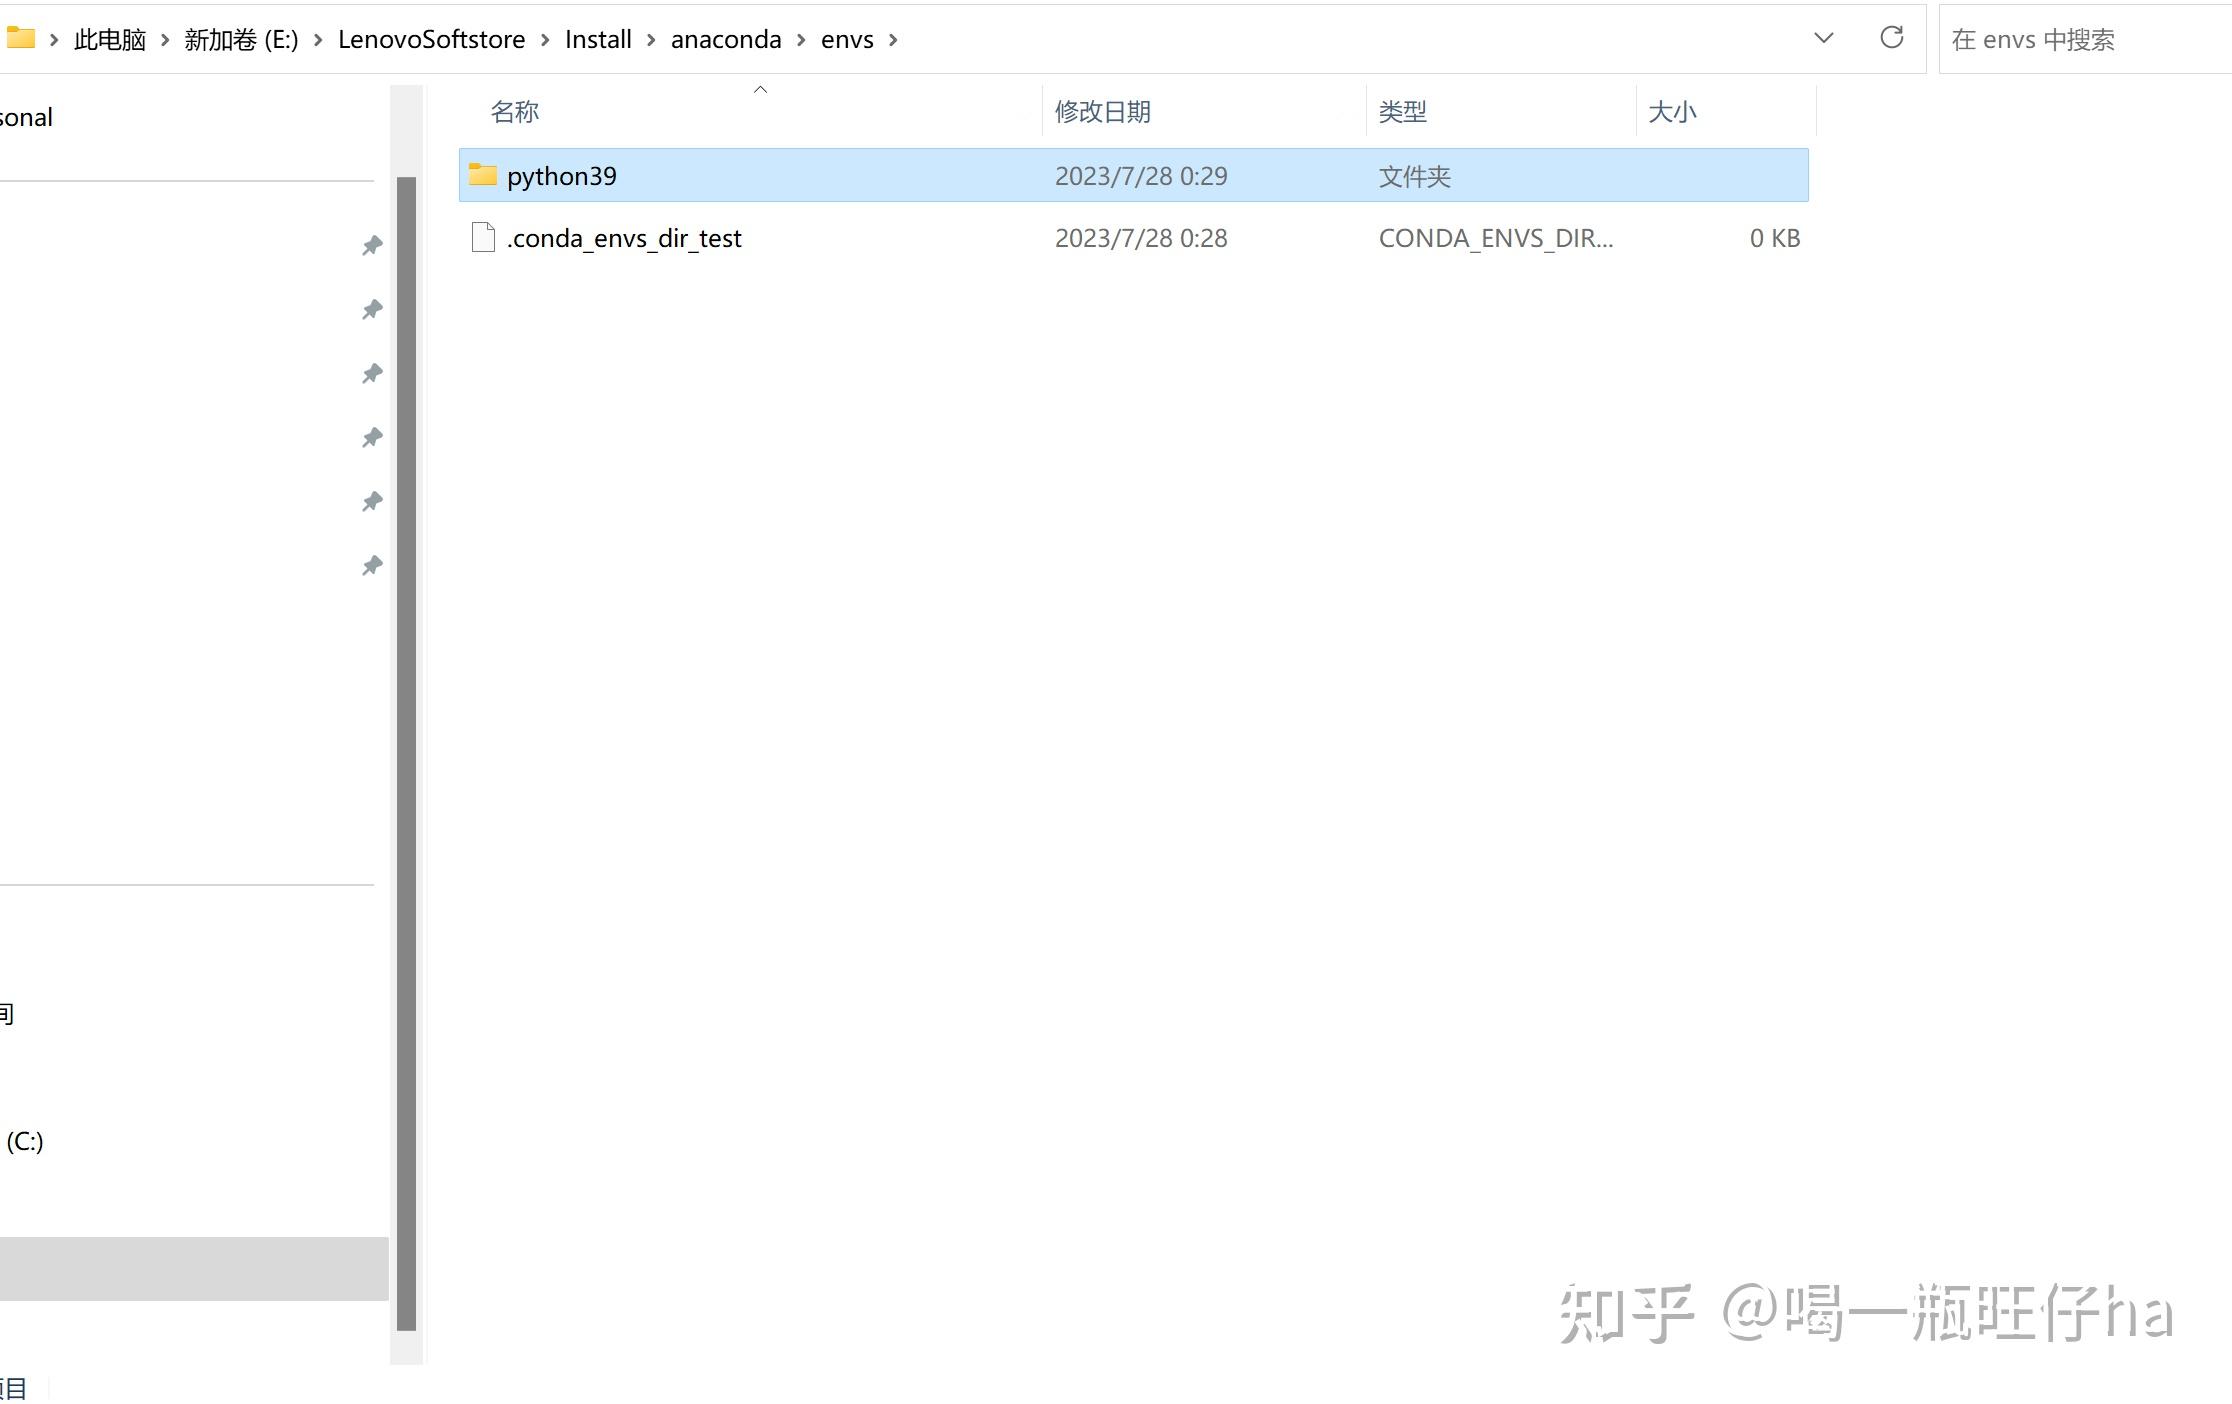Click date 2023/7/28 0:28 of conda test file

tap(1141, 238)
